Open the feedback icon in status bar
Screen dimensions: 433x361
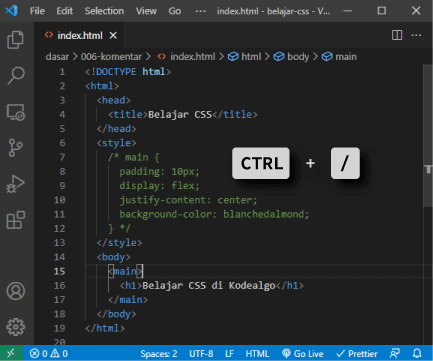(395, 353)
